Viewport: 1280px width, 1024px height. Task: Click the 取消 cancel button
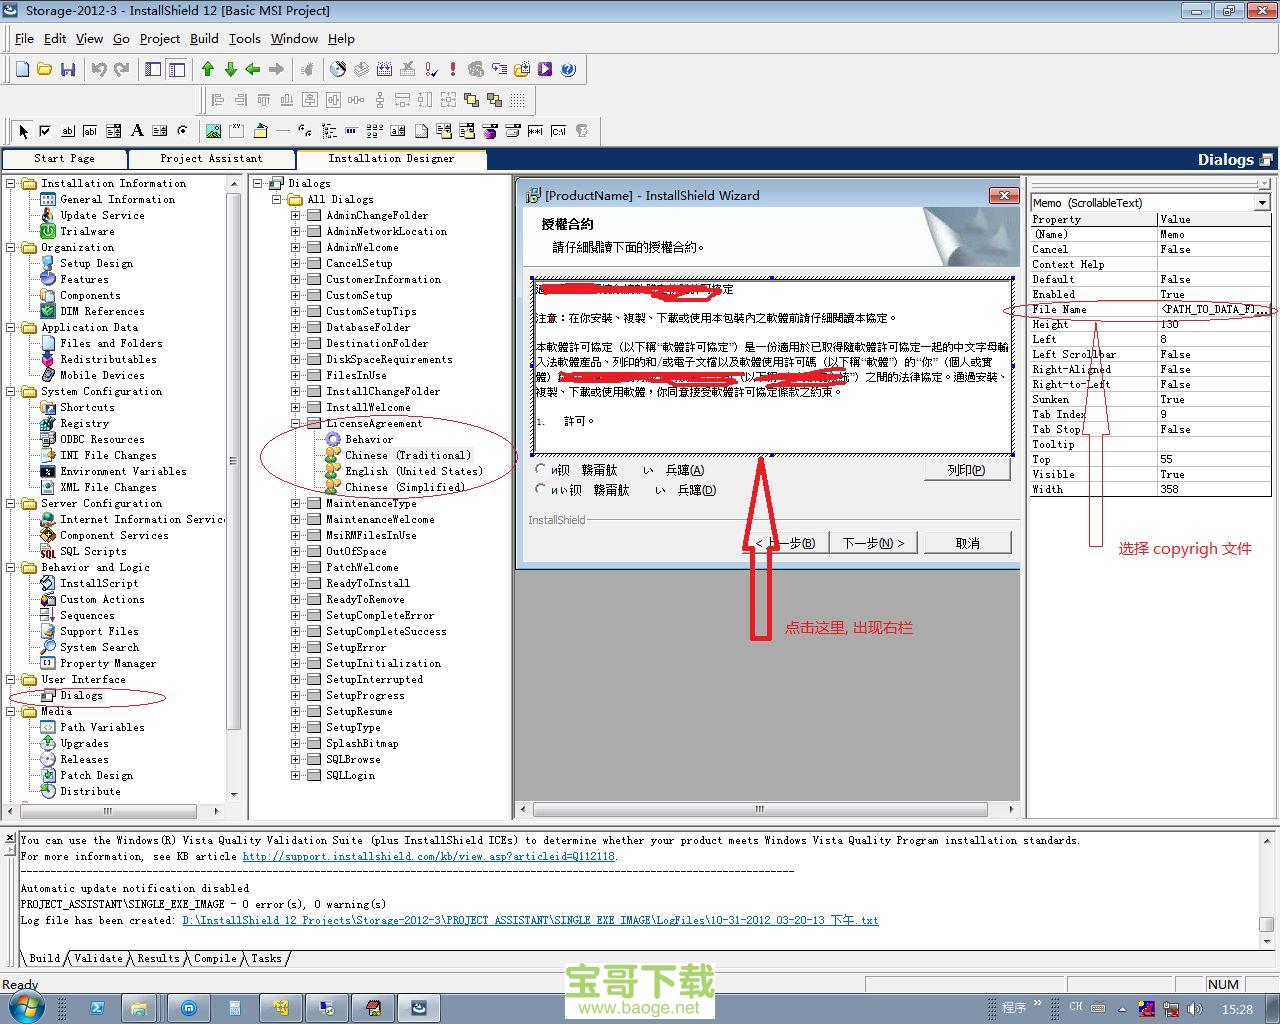pos(968,543)
